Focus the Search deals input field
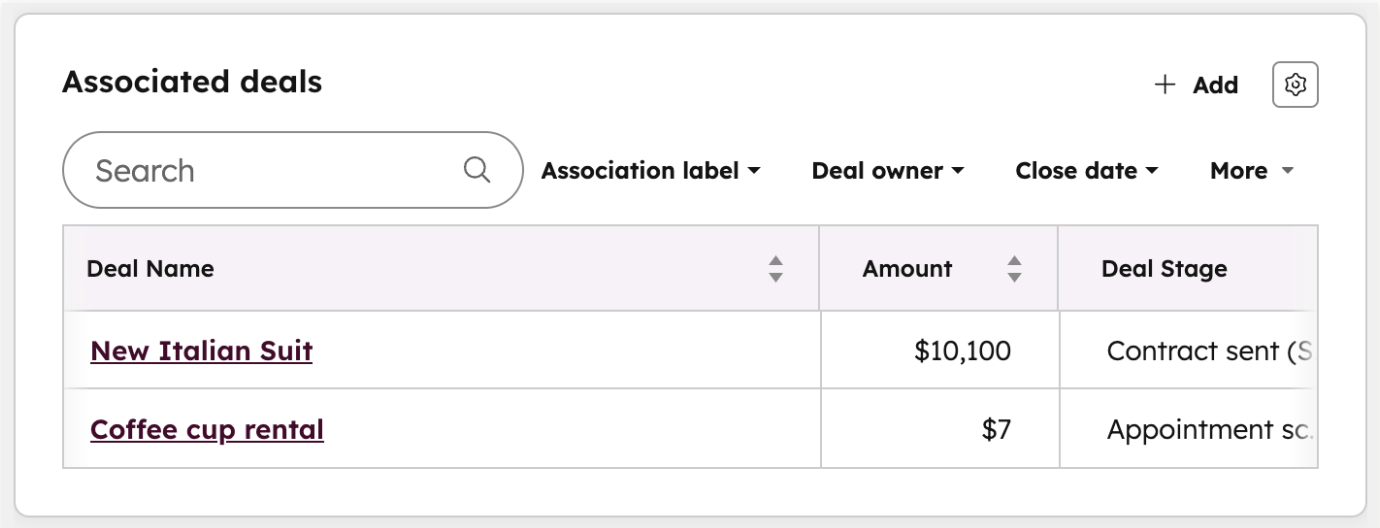Viewport: 1380px width, 528px height. [x=292, y=170]
